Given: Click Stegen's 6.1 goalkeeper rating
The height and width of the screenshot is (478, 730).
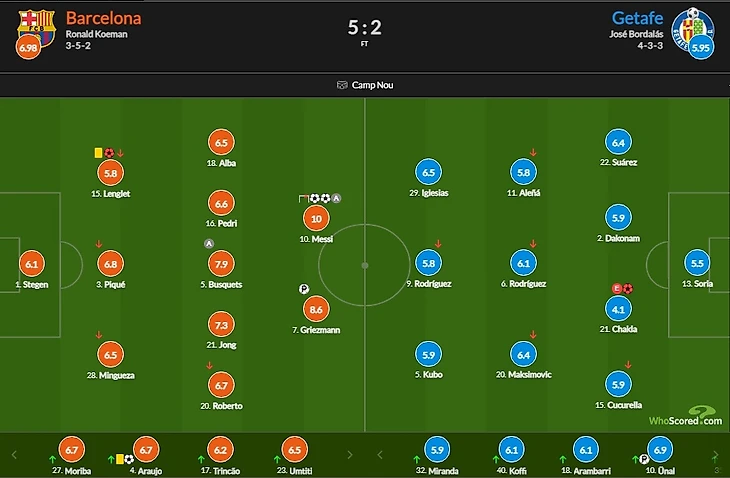Looking at the screenshot, I should (32, 264).
